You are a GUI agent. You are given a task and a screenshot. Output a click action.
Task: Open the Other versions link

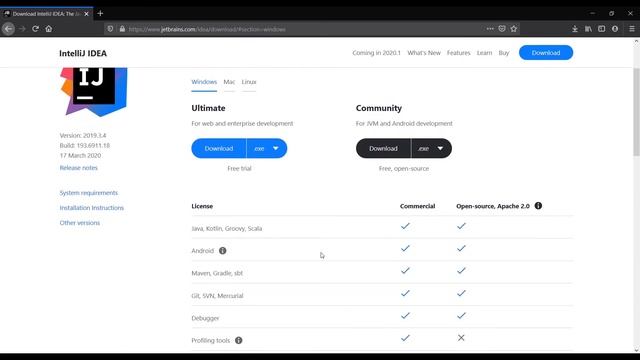click(x=80, y=223)
